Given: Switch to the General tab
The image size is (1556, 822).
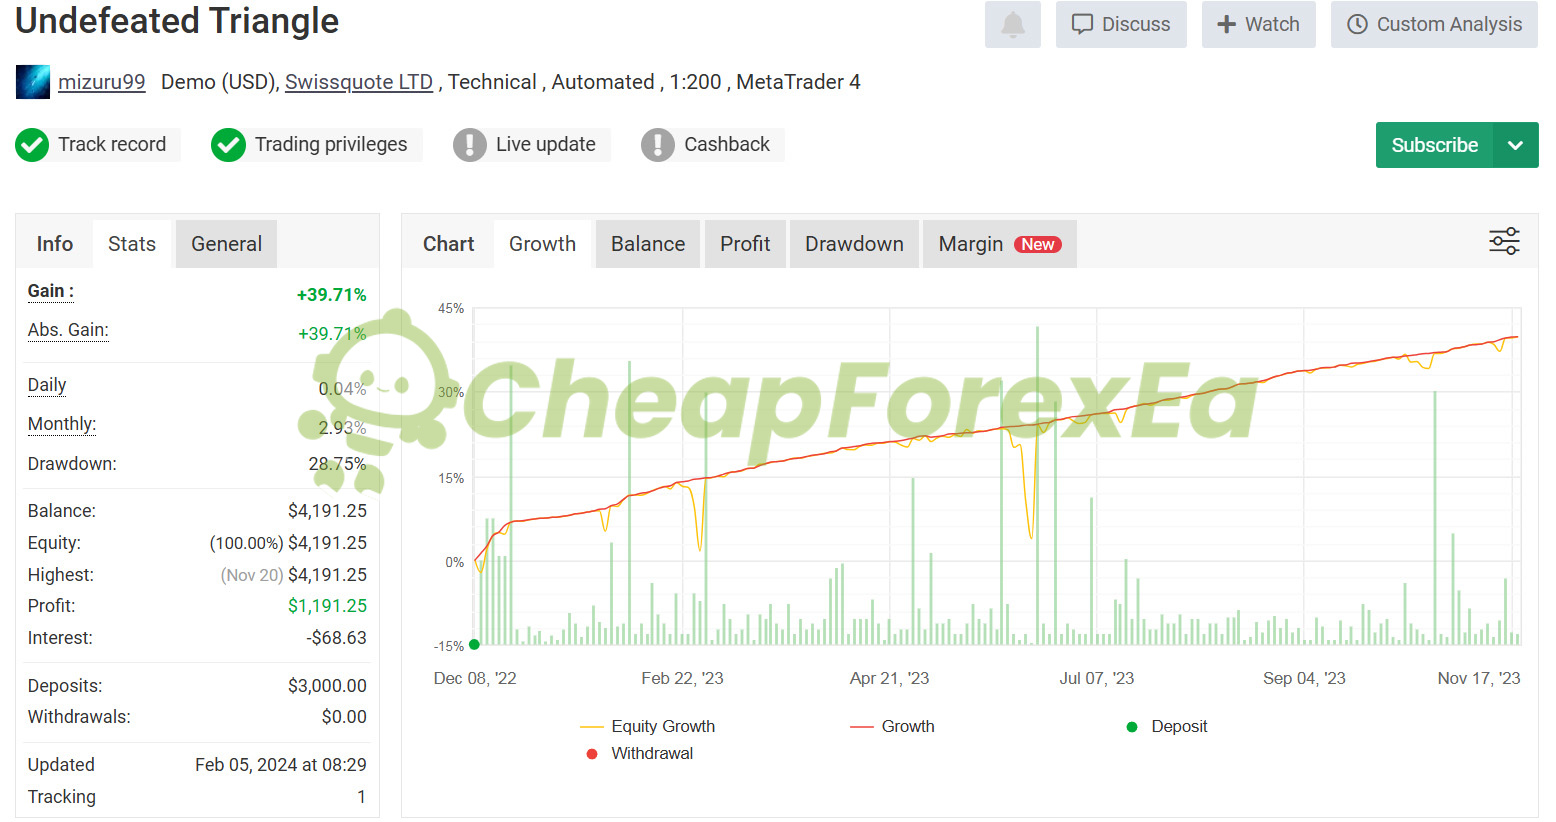Looking at the screenshot, I should [x=227, y=244].
